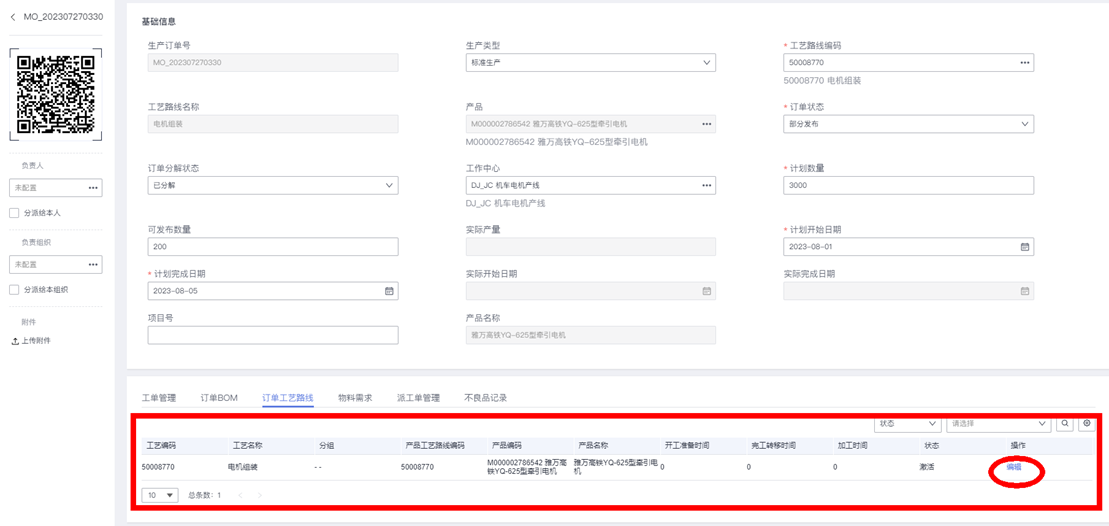Click the search magnifier icon

point(1064,423)
